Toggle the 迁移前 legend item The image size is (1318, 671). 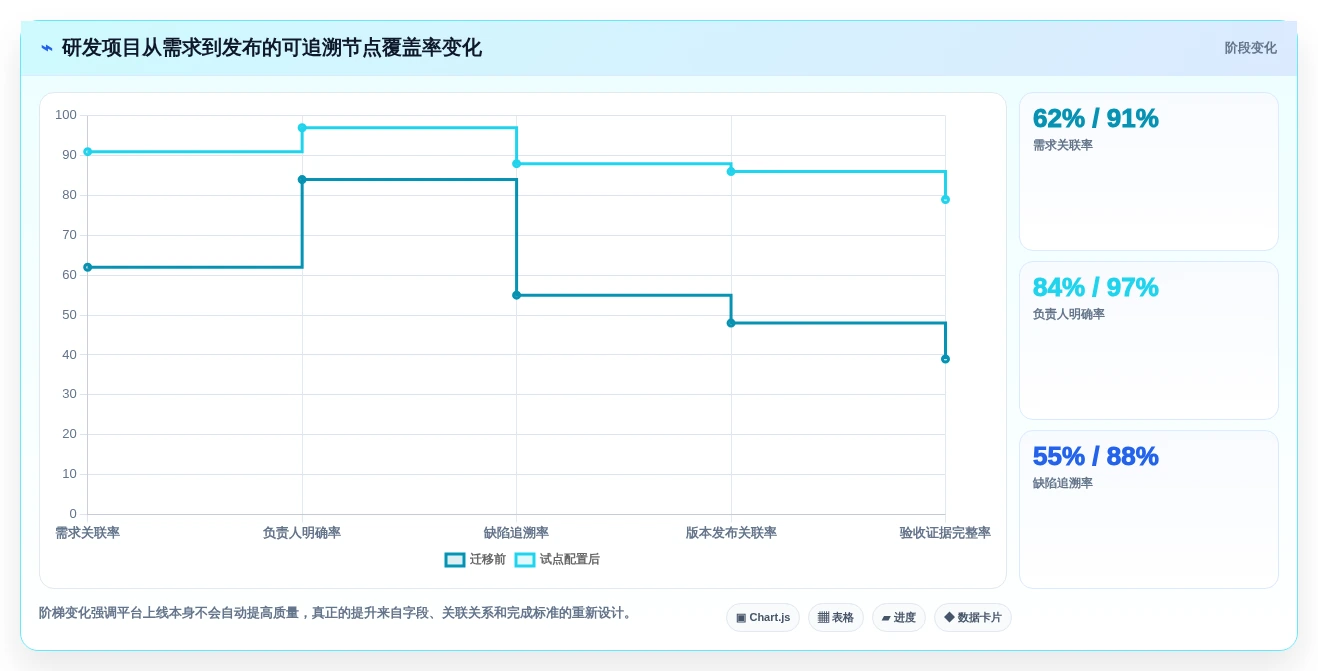pyautogui.click(x=475, y=560)
